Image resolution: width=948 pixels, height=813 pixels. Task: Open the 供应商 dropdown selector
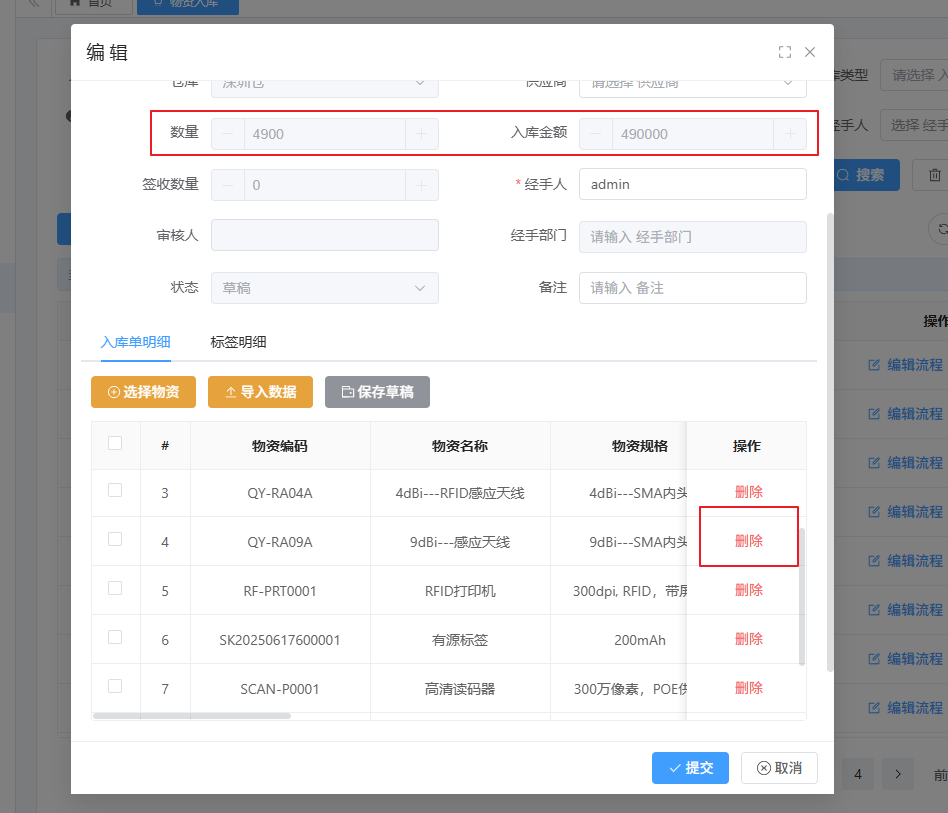(x=692, y=83)
